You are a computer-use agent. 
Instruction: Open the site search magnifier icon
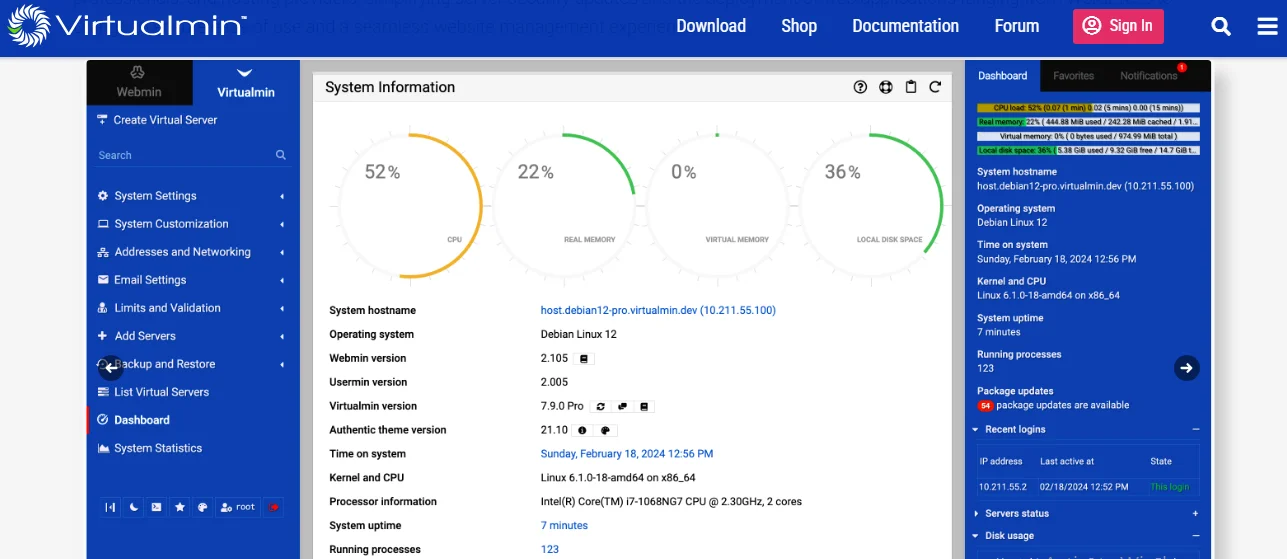click(x=1221, y=27)
